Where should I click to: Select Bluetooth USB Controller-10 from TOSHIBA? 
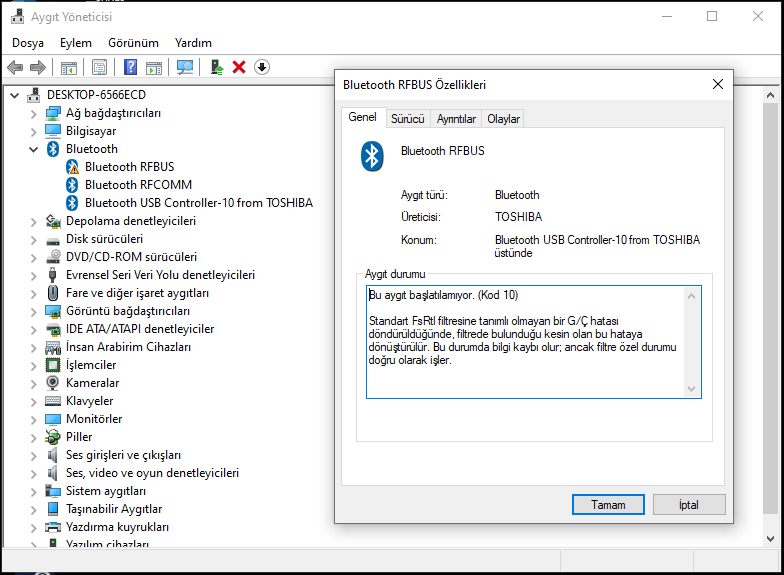click(x=198, y=203)
